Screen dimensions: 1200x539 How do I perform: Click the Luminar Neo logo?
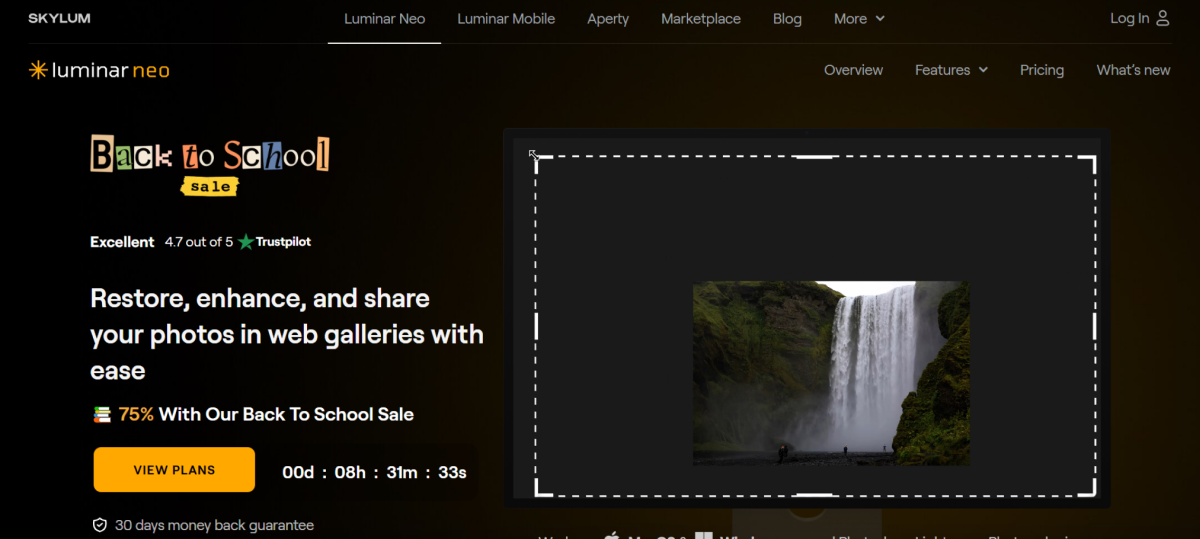[99, 70]
